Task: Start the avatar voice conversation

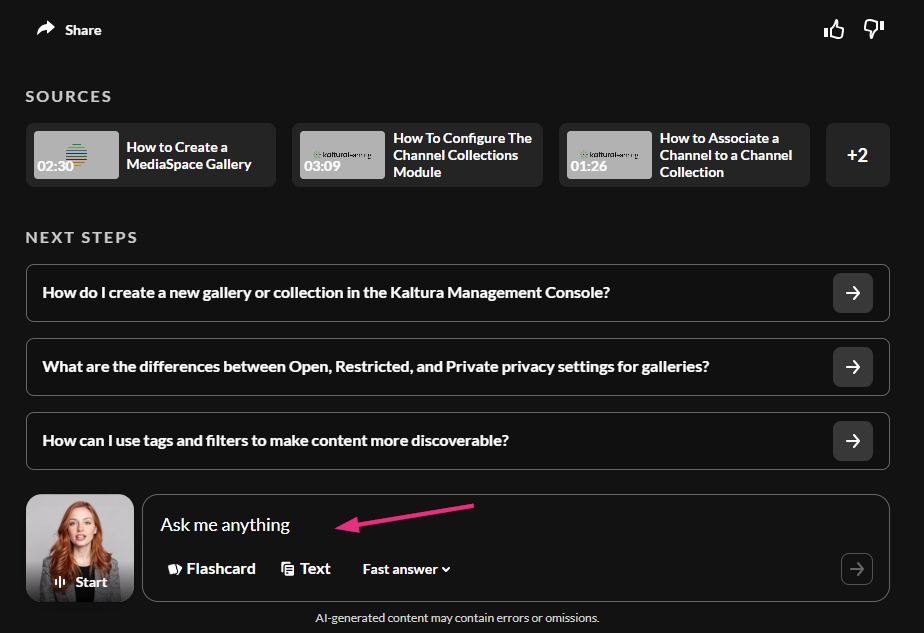Action: pyautogui.click(x=80, y=548)
